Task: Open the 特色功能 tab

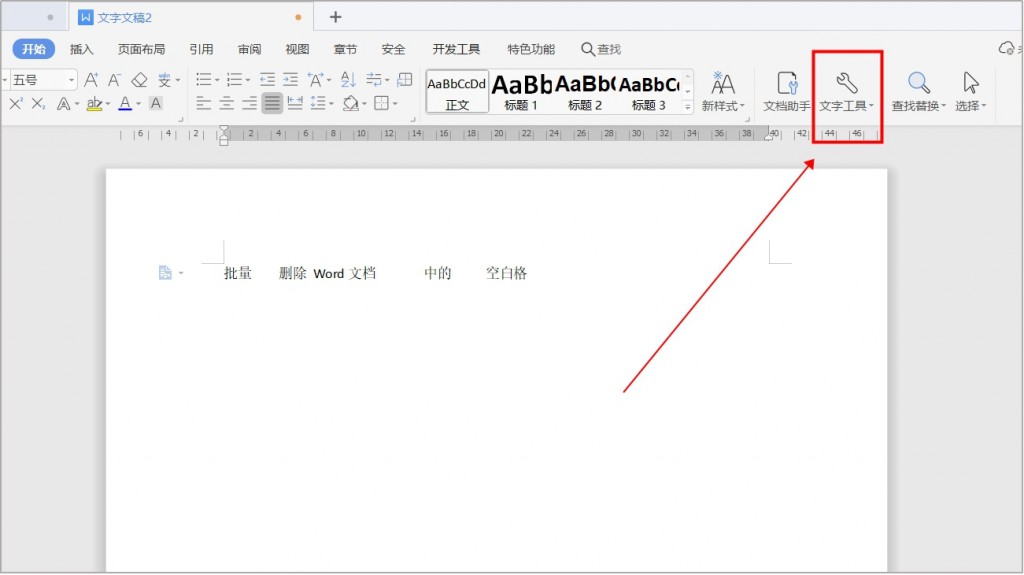Action: point(531,49)
